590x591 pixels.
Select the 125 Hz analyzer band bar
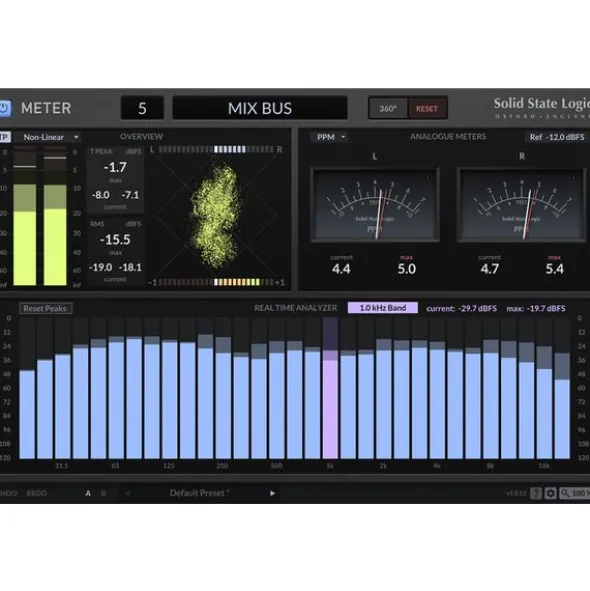170,388
